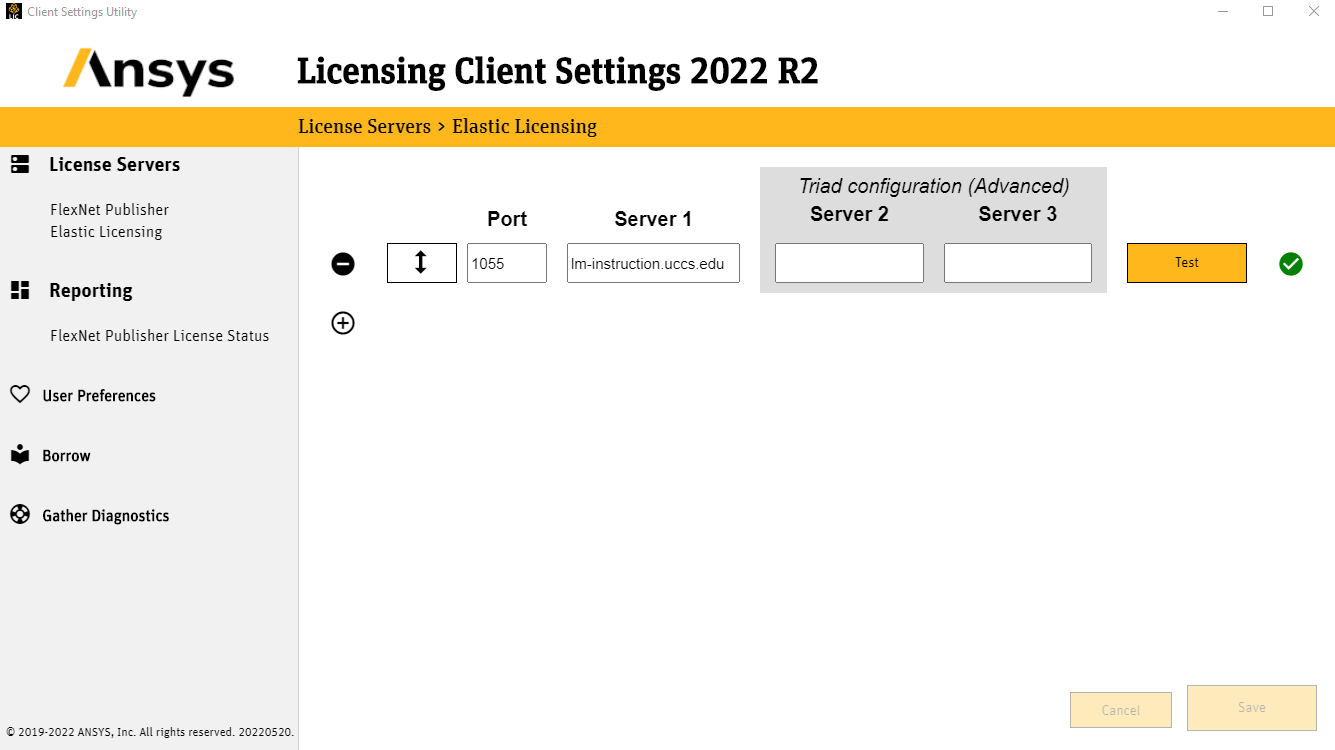Edit the Server 1 hostname field
This screenshot has height=750, width=1335.
[x=653, y=263]
